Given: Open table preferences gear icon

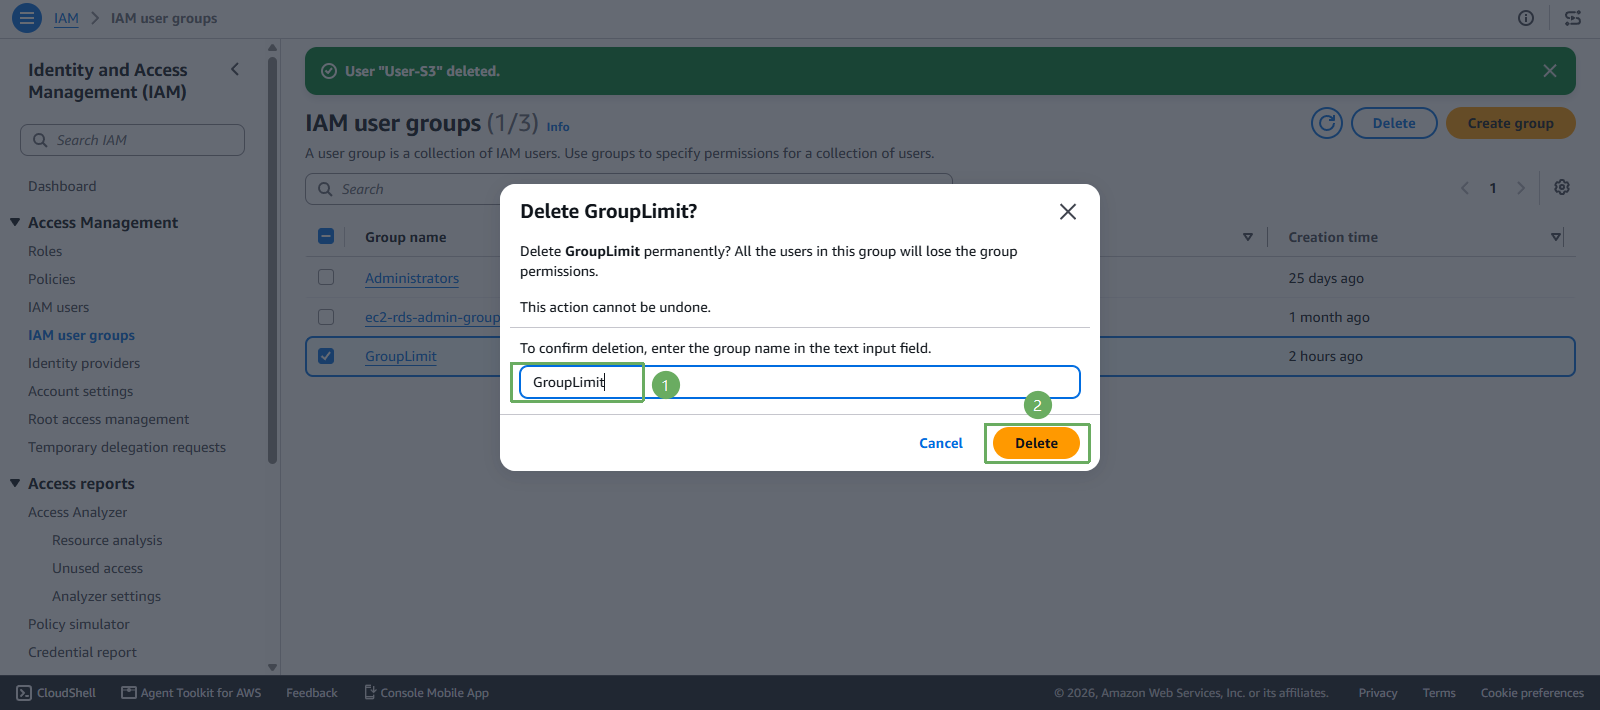Looking at the screenshot, I should point(1562,187).
